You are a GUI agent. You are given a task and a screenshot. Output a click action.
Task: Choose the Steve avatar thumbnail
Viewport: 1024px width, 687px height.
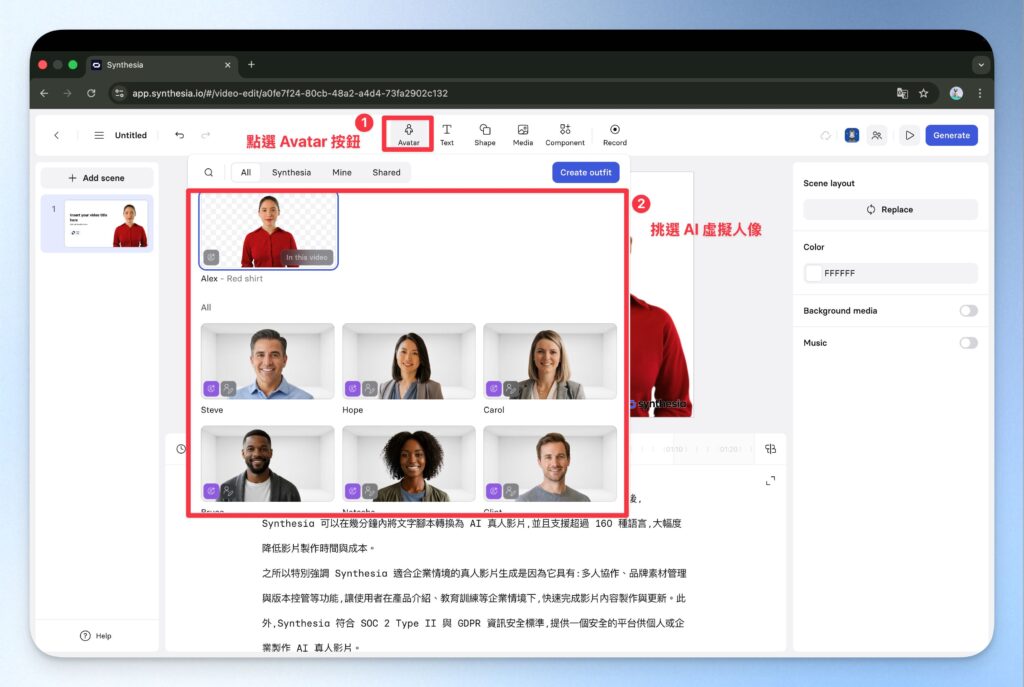267,361
